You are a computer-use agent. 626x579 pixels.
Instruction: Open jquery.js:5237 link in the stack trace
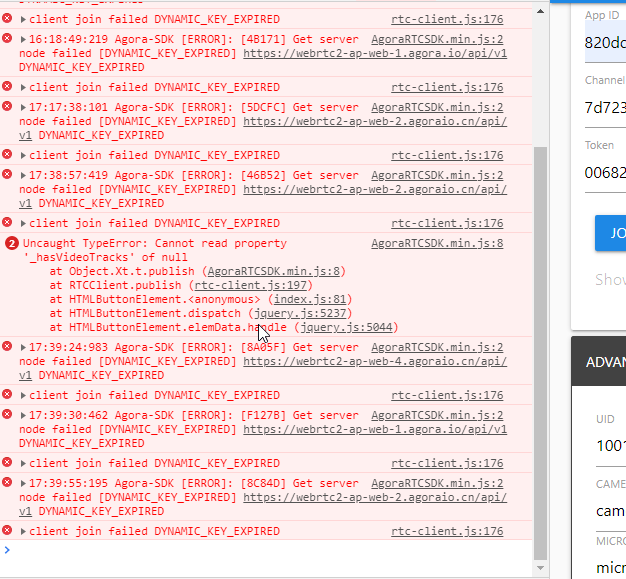coord(300,313)
